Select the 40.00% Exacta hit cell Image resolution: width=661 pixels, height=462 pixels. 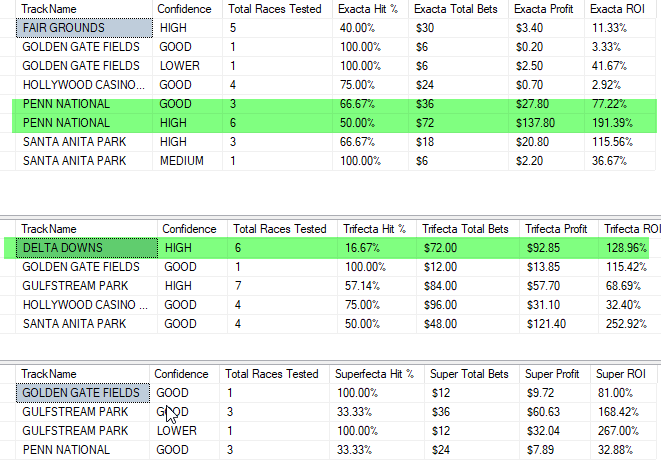pyautogui.click(x=370, y=28)
